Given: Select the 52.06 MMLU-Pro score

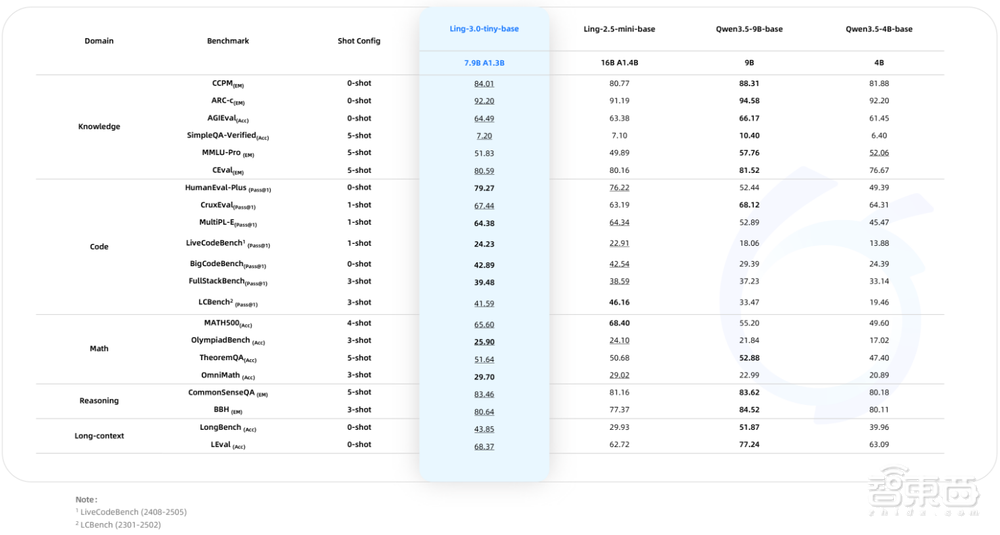Looking at the screenshot, I should click(879, 153).
